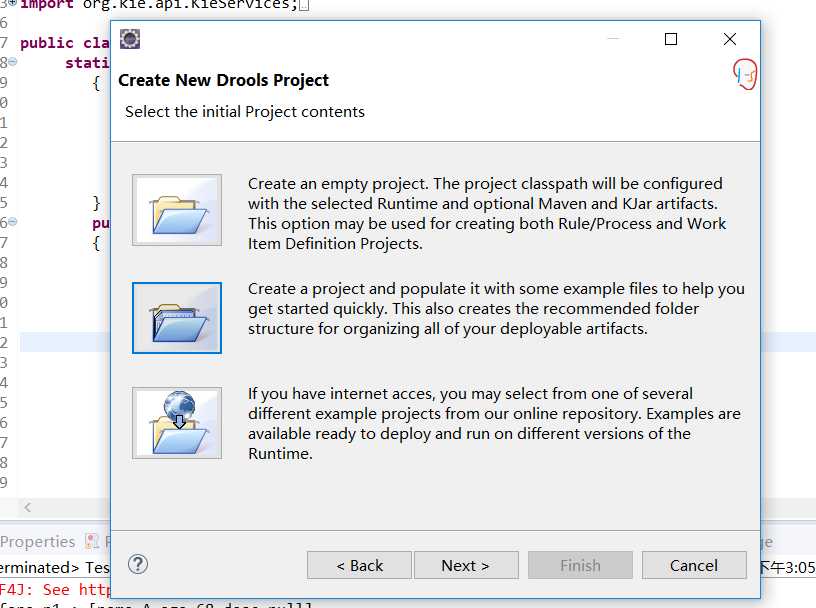Go back with the < Back button
Viewport: 816px width, 608px height.
coord(359,565)
